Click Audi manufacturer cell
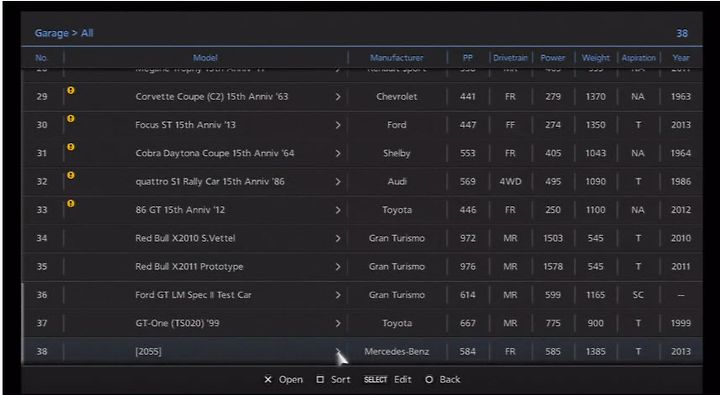The height and width of the screenshot is (395, 720). point(397,182)
